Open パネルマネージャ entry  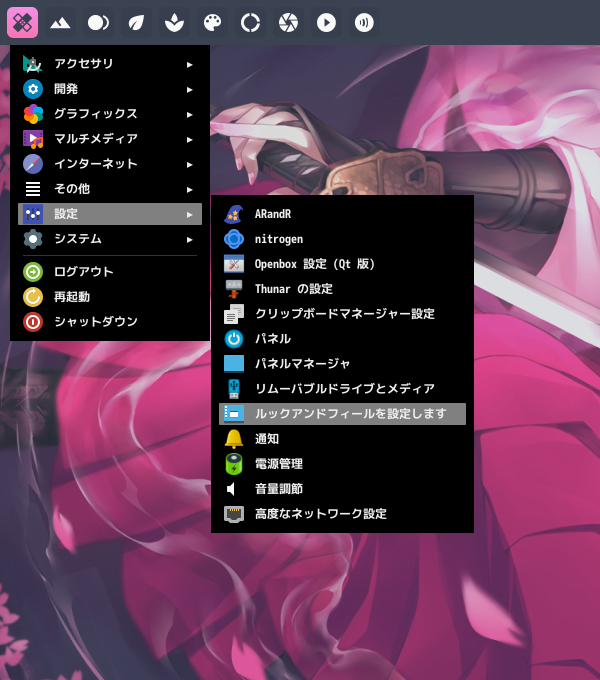click(x=342, y=364)
